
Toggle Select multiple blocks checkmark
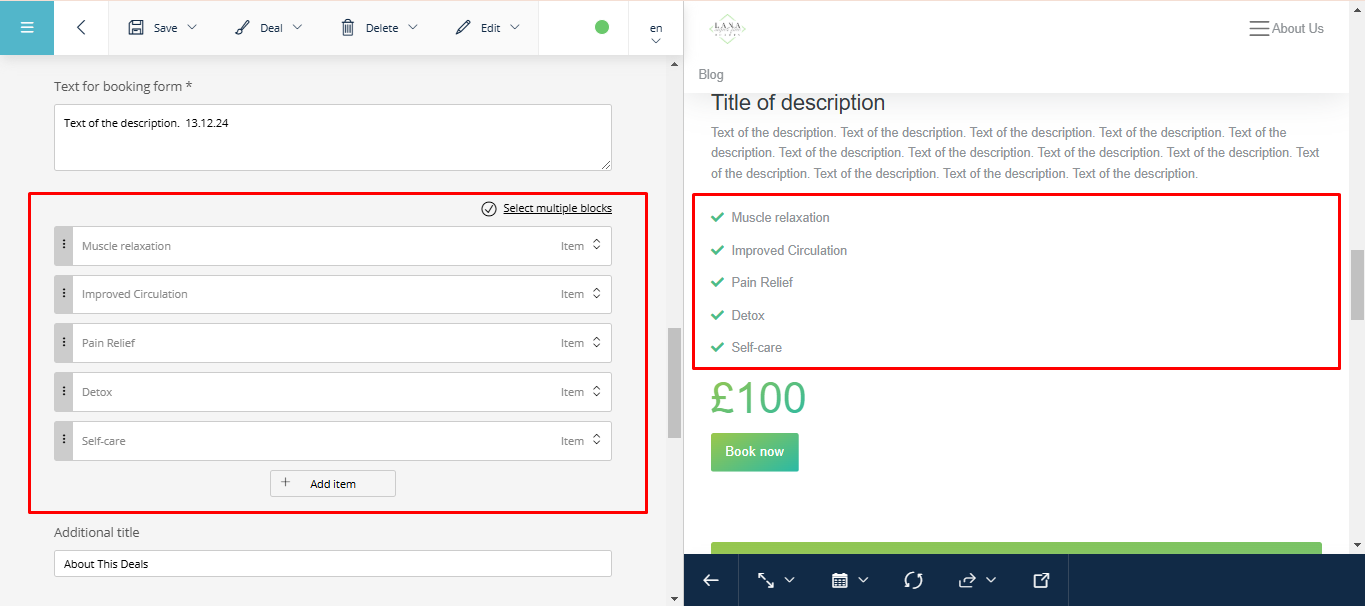(x=489, y=209)
